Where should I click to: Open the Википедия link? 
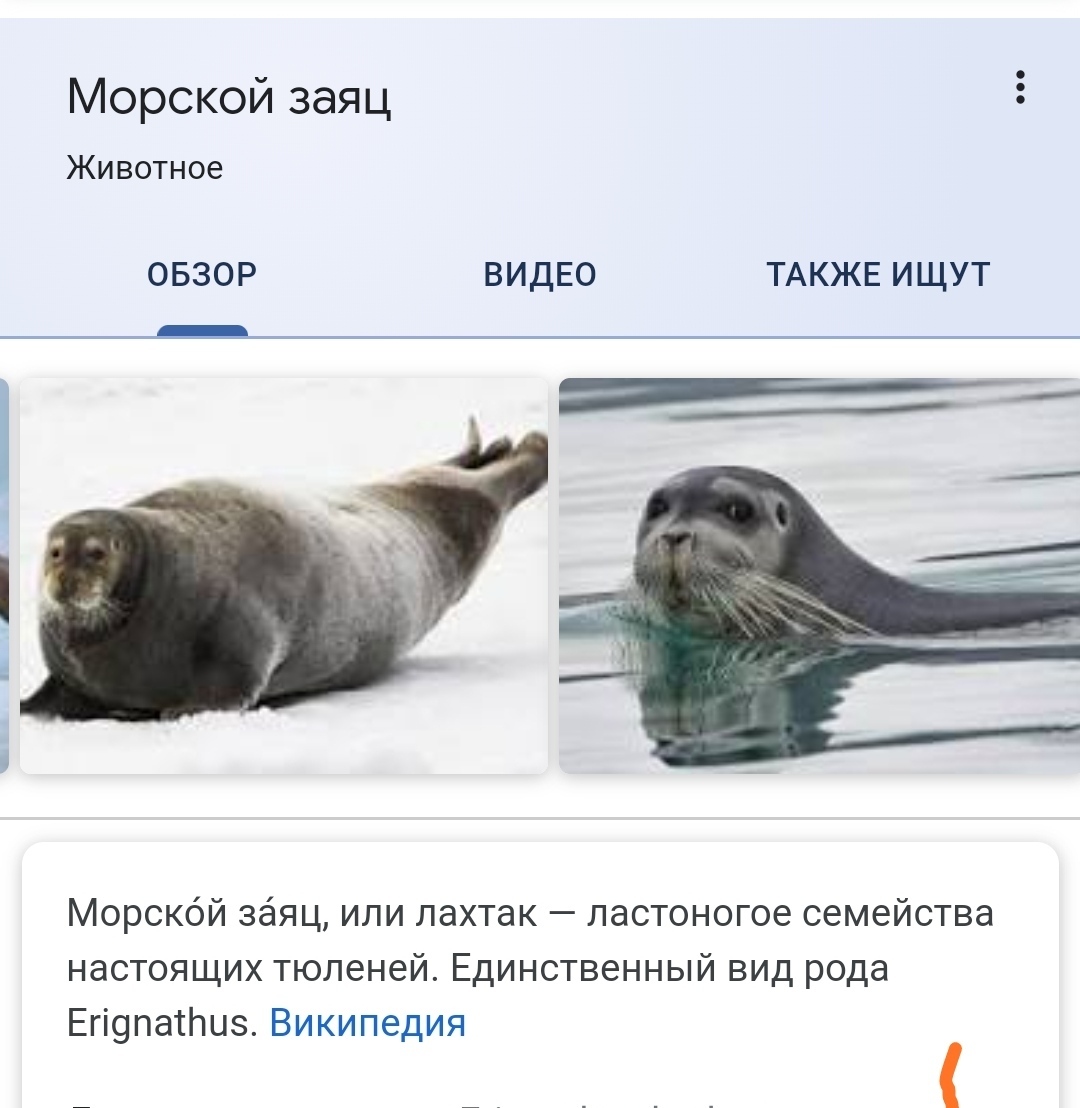coord(368,1022)
